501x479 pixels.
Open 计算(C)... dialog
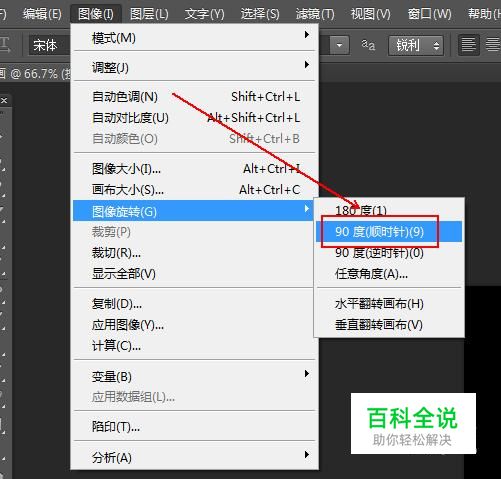194,346
